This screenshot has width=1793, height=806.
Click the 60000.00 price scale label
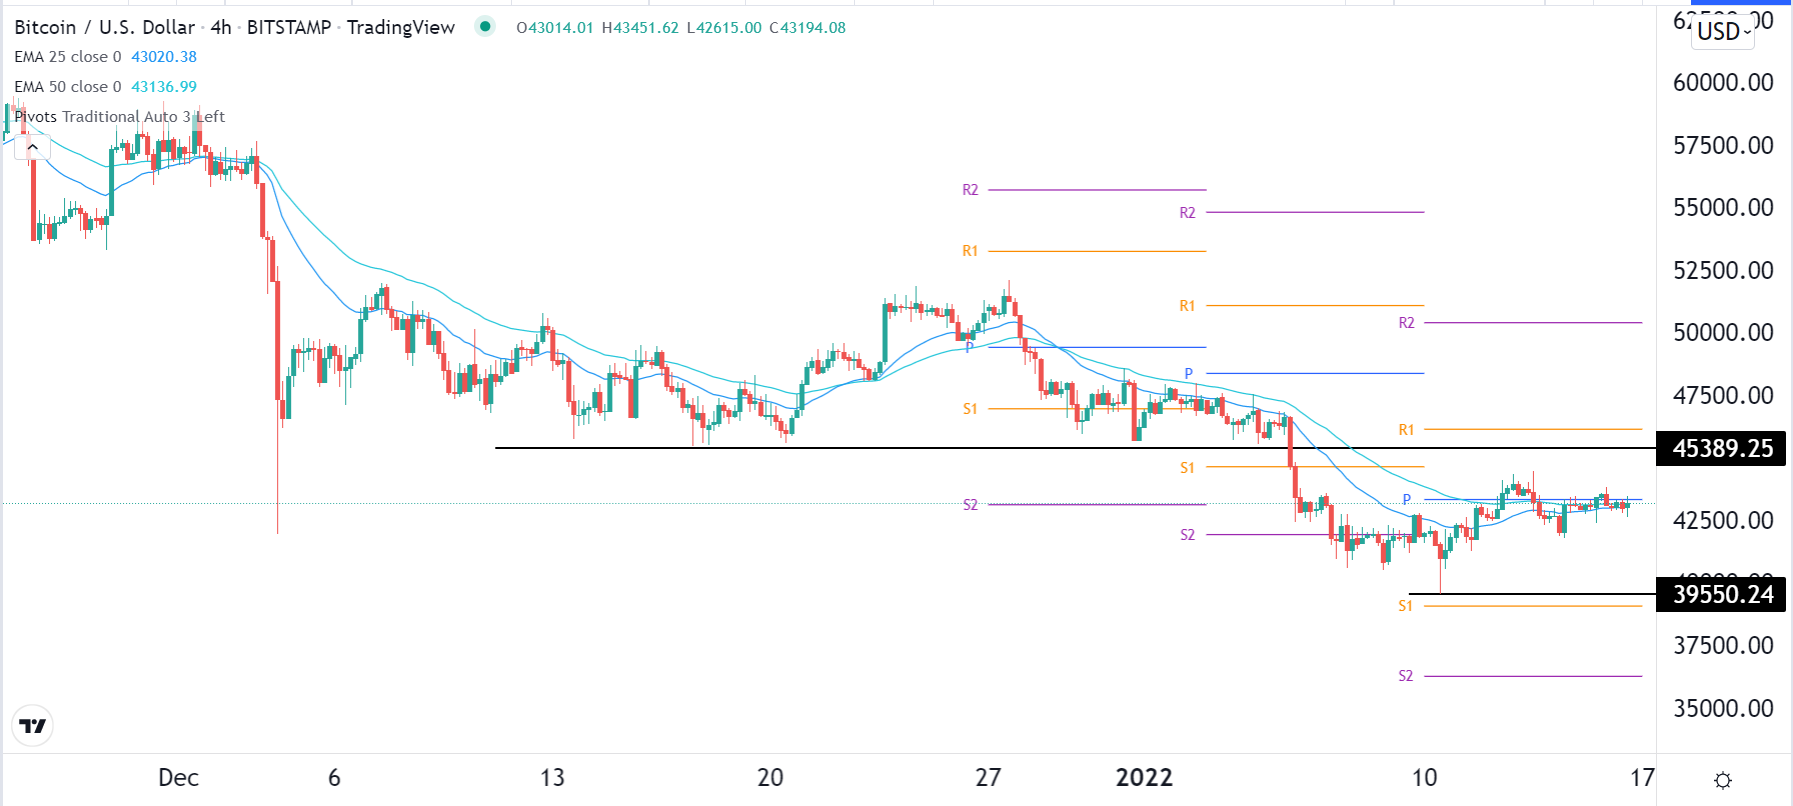[x=1722, y=83]
